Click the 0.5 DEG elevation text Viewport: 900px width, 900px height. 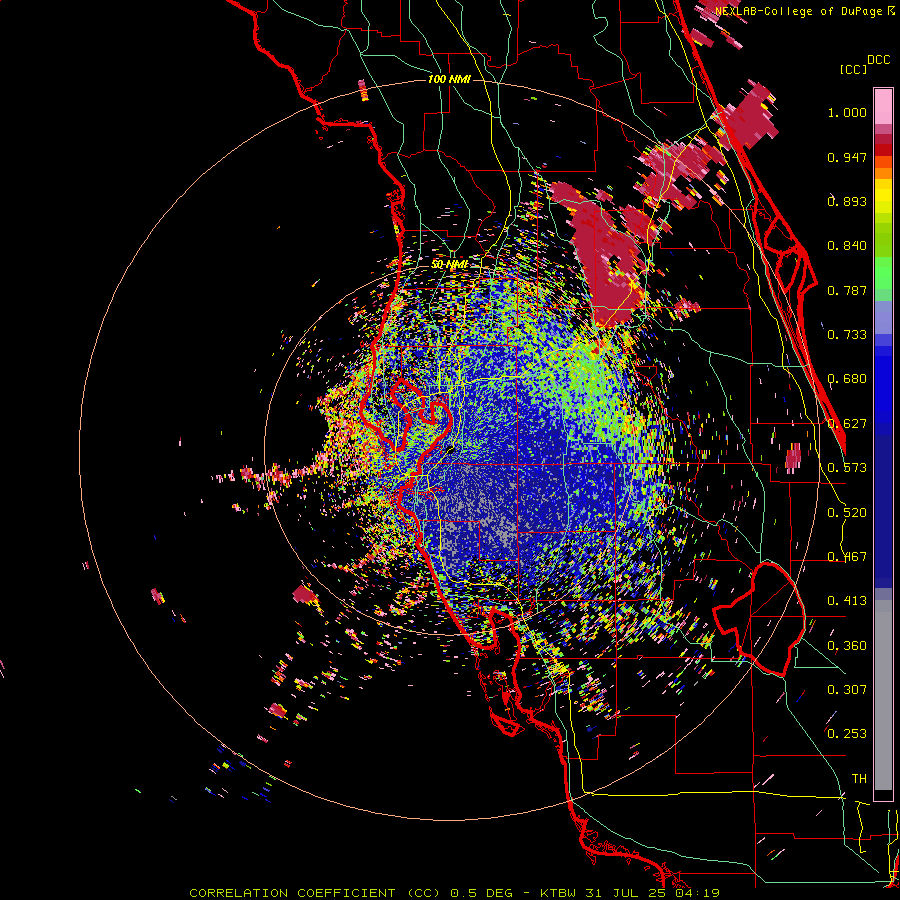tap(481, 893)
